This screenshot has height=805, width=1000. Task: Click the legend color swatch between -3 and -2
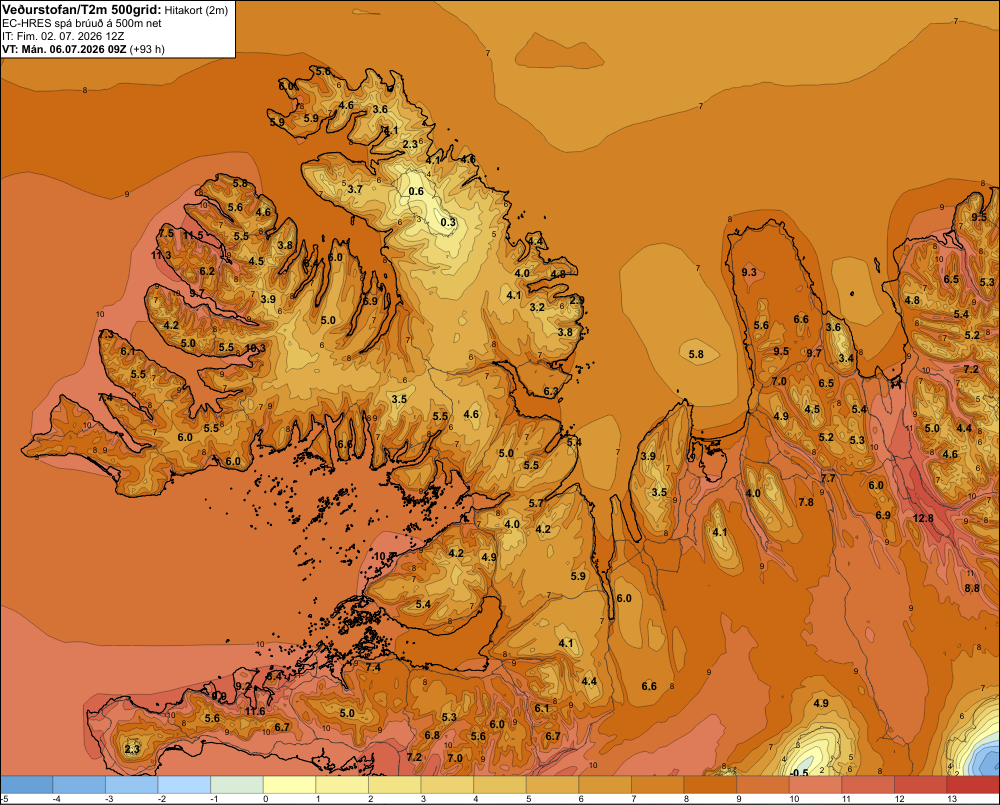132,785
